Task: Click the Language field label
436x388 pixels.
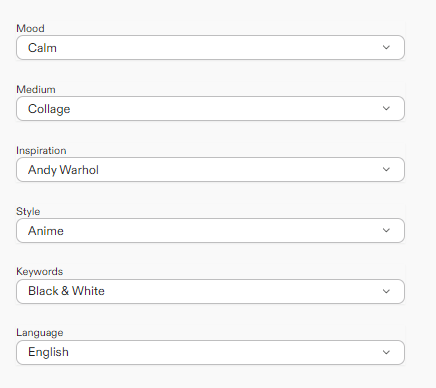Action: point(40,333)
